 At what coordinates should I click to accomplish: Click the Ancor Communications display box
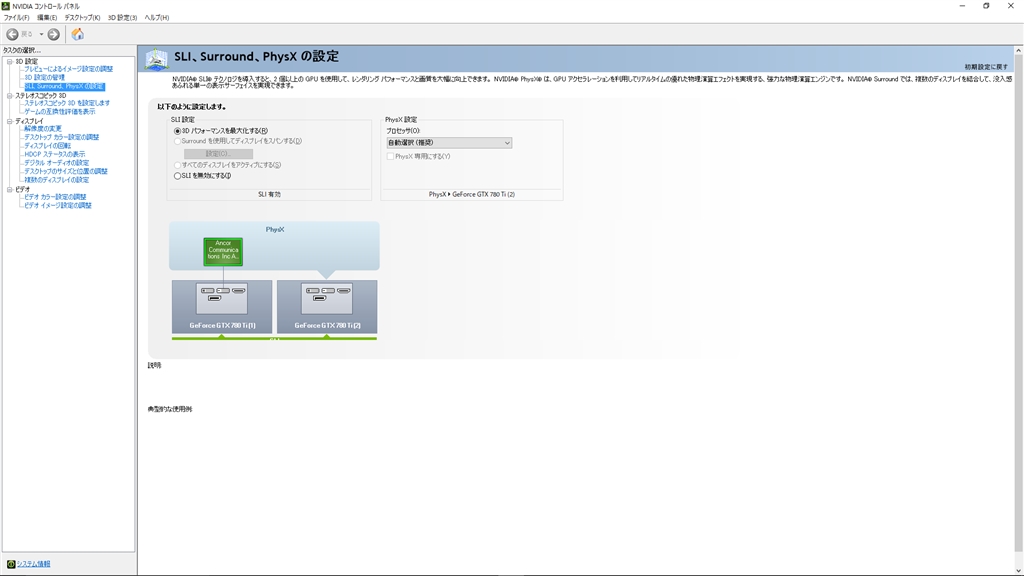223,251
